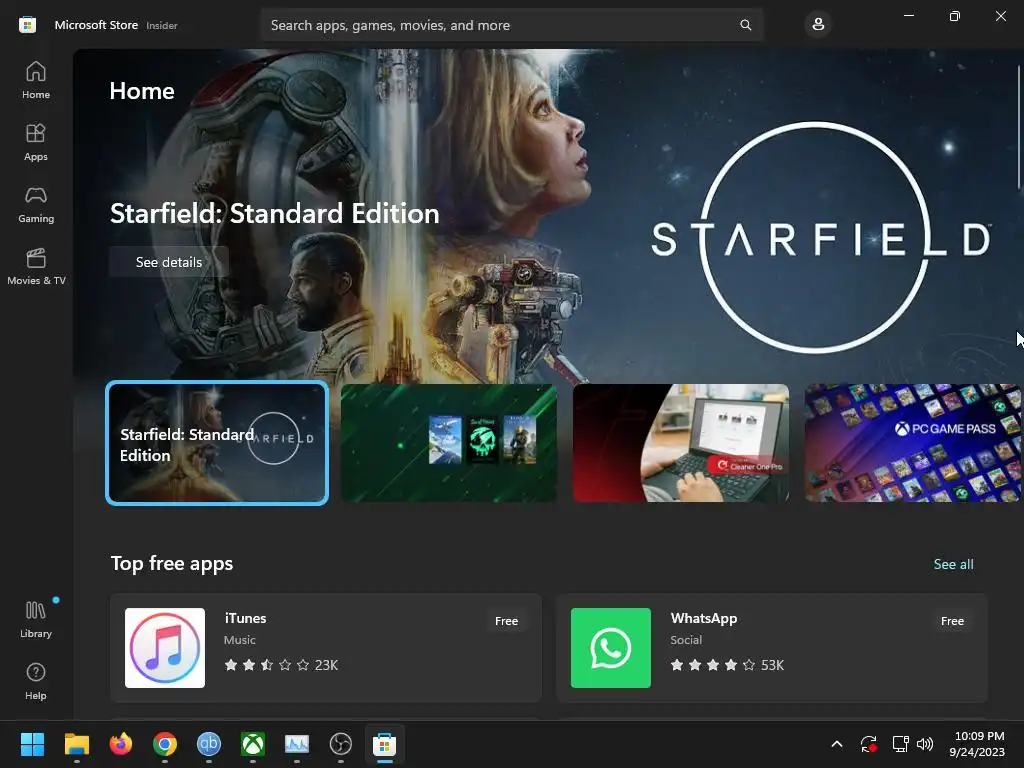
Task: Show hidden system tray icons
Action: [837, 744]
